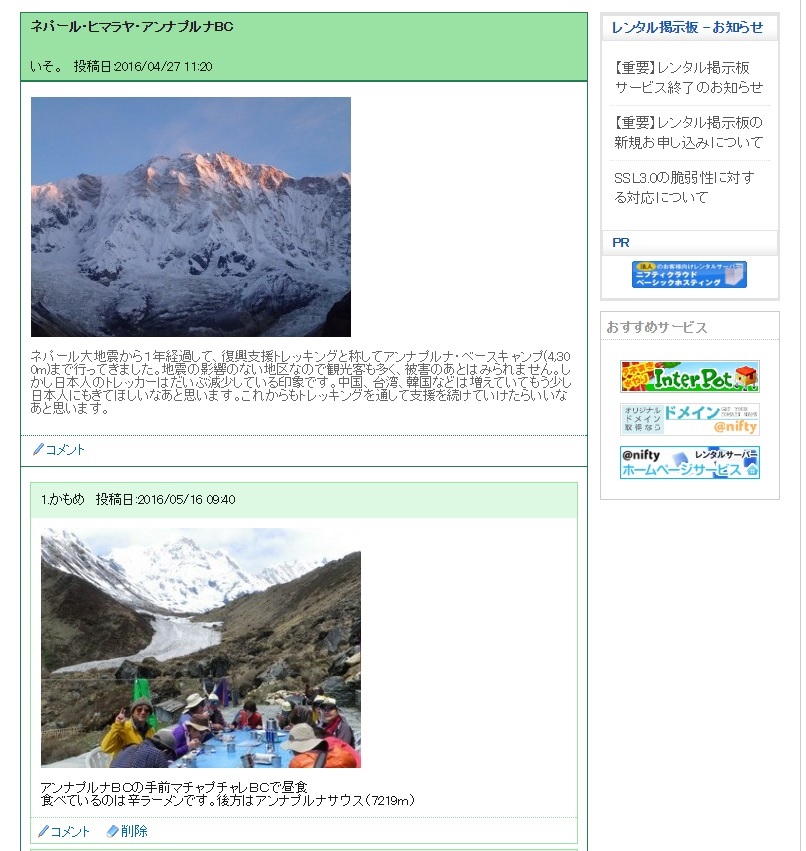Click the InterPot service banner

point(690,376)
